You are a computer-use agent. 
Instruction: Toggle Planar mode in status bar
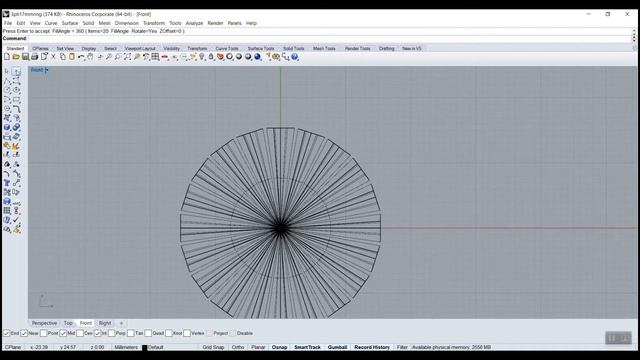point(258,347)
